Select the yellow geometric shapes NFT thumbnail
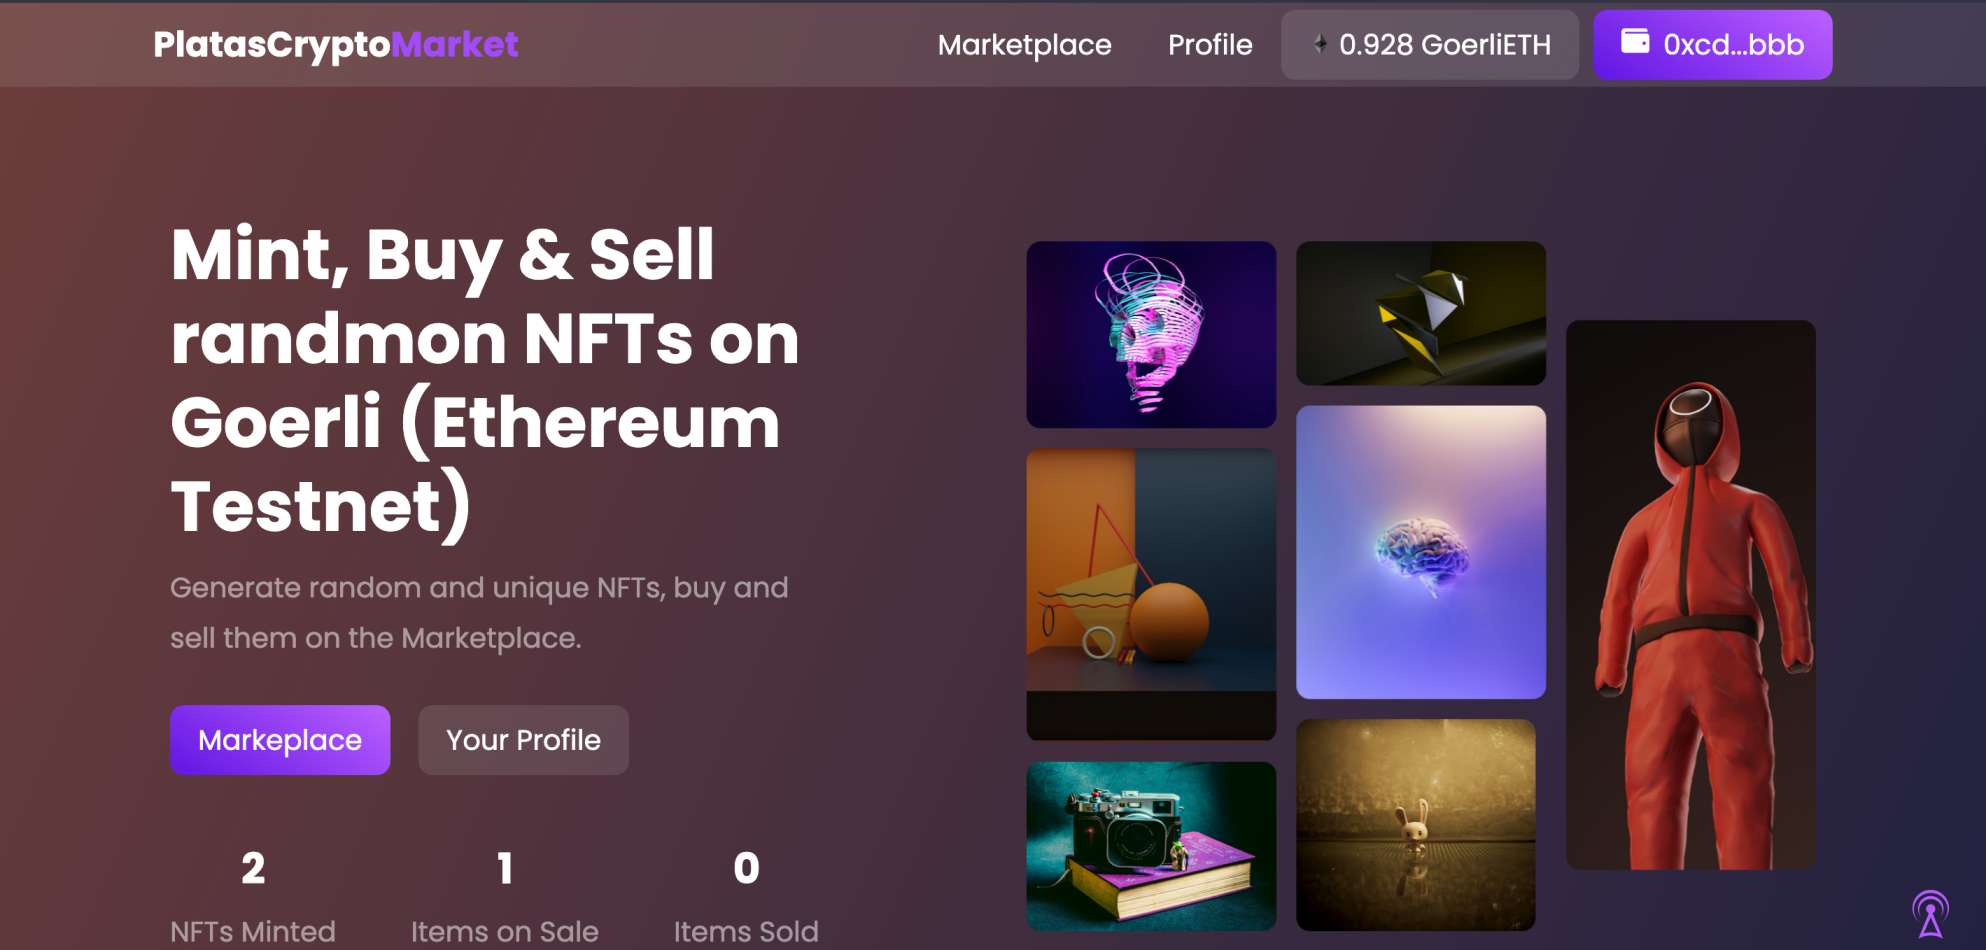Screen dimensions: 1986x950 pyautogui.click(x=1421, y=312)
